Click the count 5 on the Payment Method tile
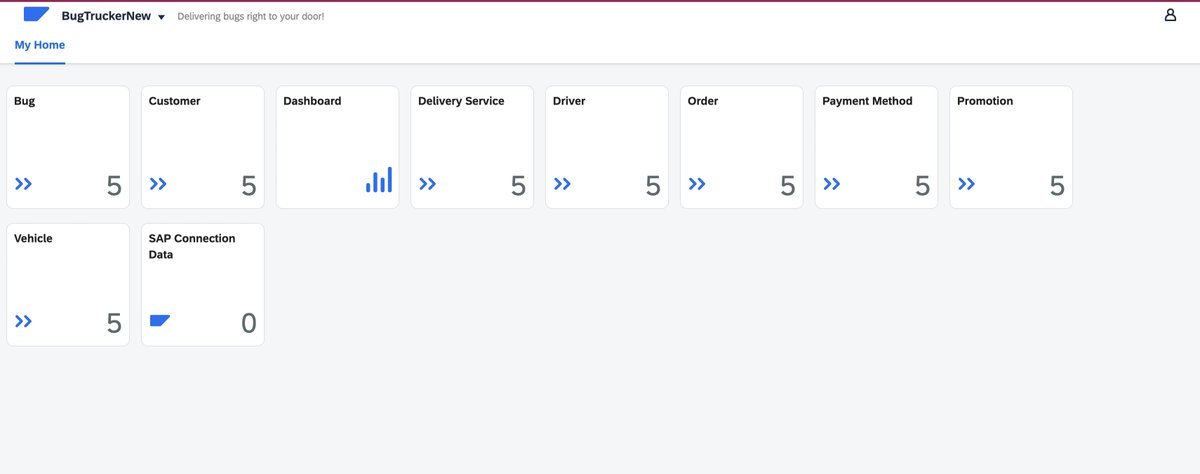 [x=922, y=186]
